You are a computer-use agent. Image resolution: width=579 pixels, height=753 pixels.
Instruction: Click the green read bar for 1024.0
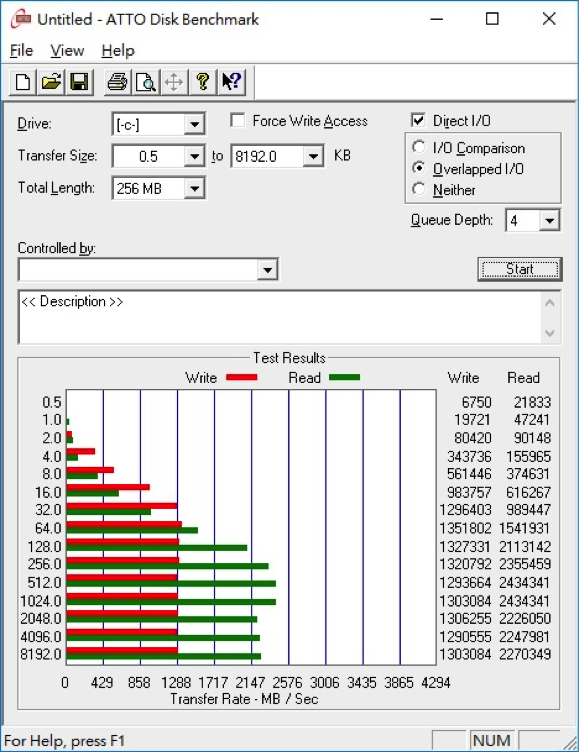point(171,602)
